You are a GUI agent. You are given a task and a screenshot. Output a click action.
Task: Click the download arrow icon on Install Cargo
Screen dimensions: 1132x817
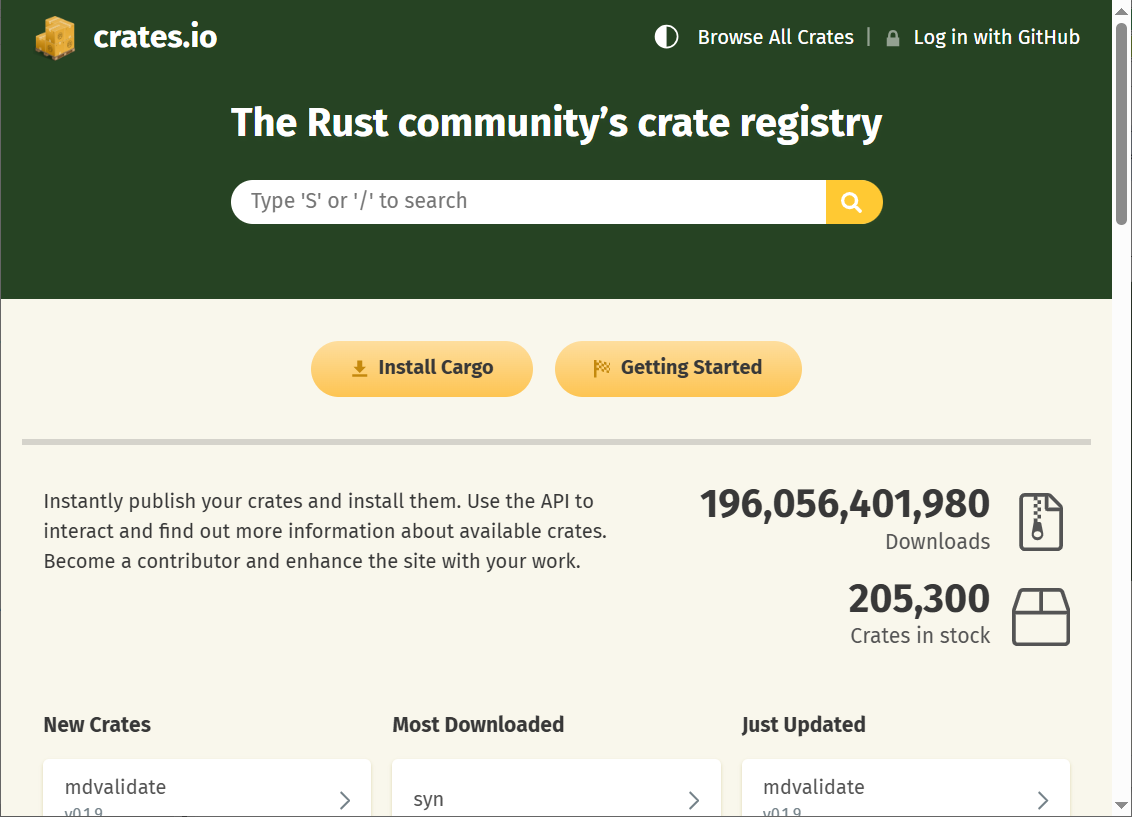[x=360, y=368]
